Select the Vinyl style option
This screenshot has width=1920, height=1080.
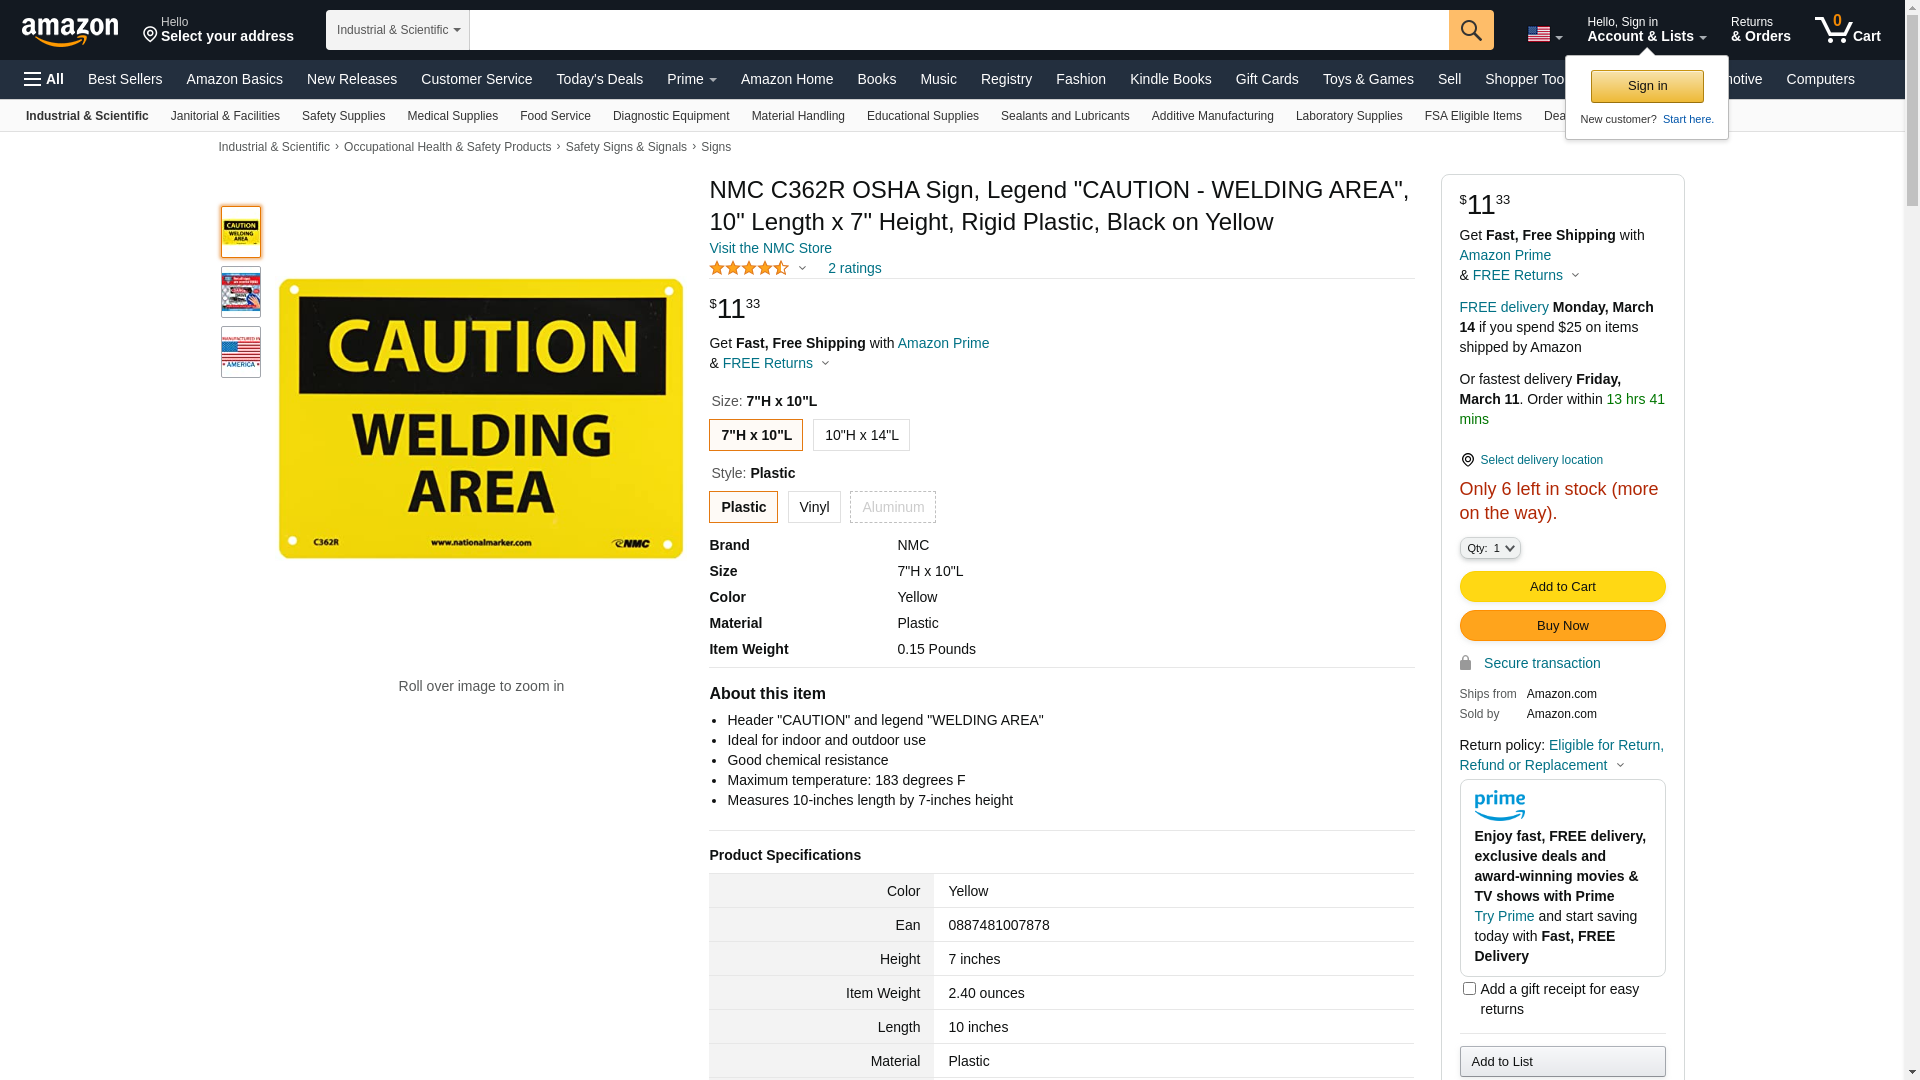point(814,507)
